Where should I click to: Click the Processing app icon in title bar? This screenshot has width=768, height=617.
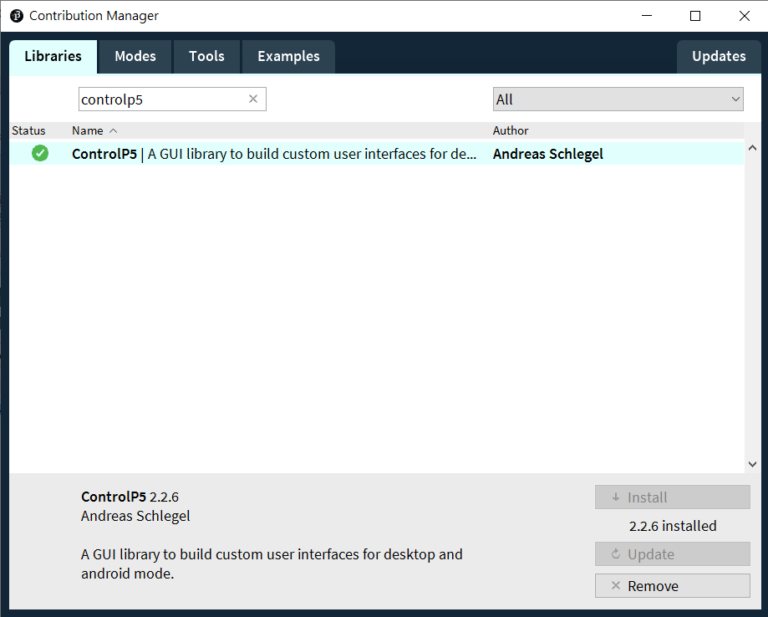point(16,16)
